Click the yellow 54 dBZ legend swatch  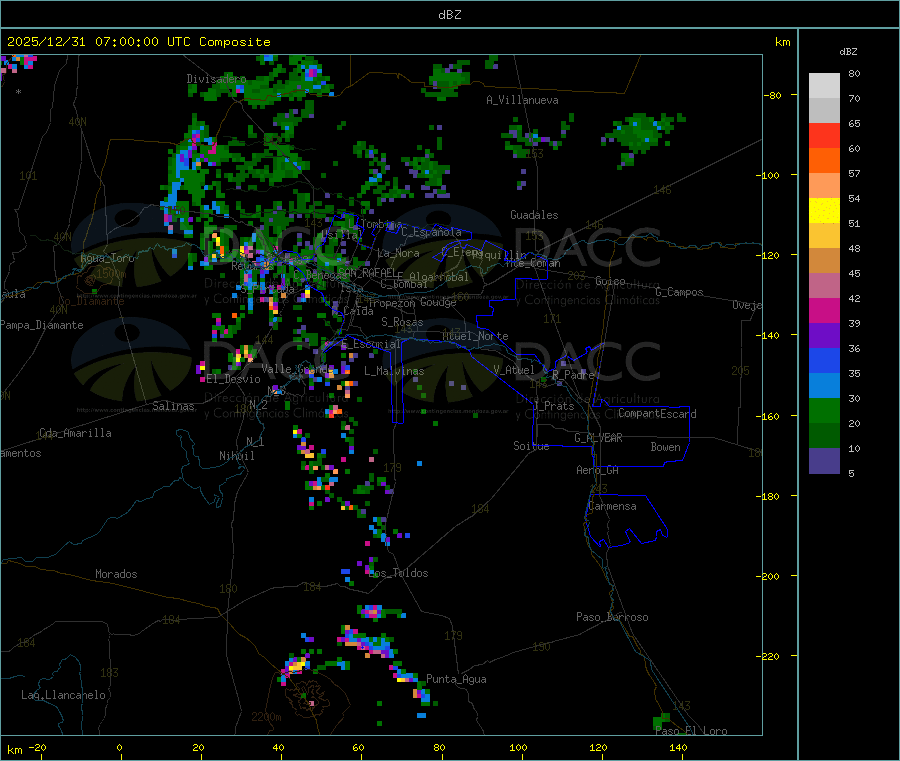[824, 210]
